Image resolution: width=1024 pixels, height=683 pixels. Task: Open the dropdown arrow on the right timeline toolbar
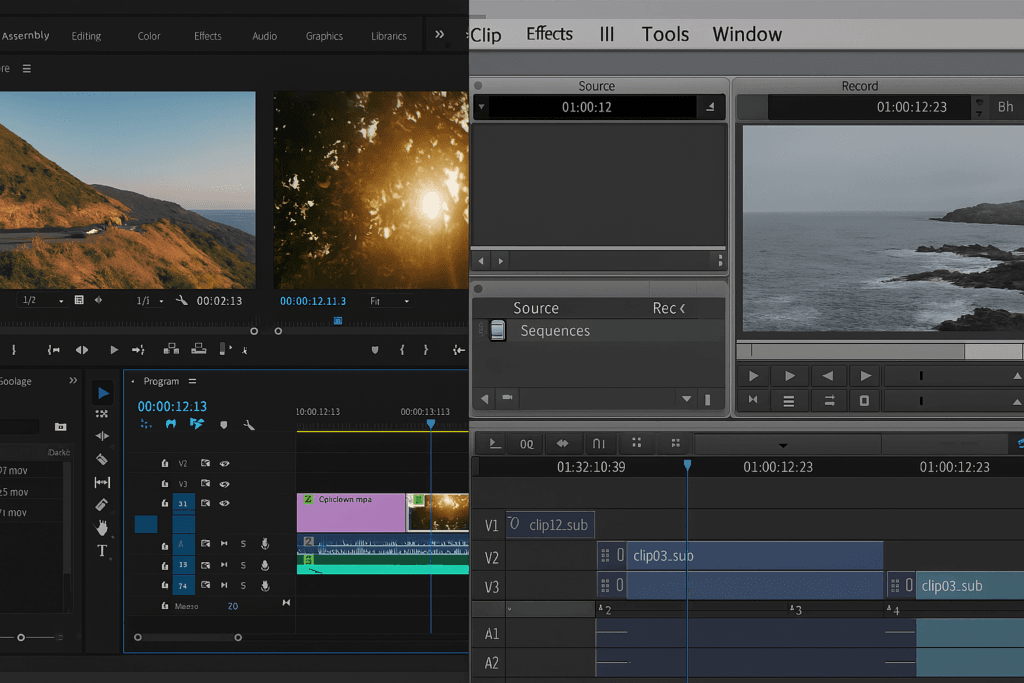pyautogui.click(x=783, y=445)
